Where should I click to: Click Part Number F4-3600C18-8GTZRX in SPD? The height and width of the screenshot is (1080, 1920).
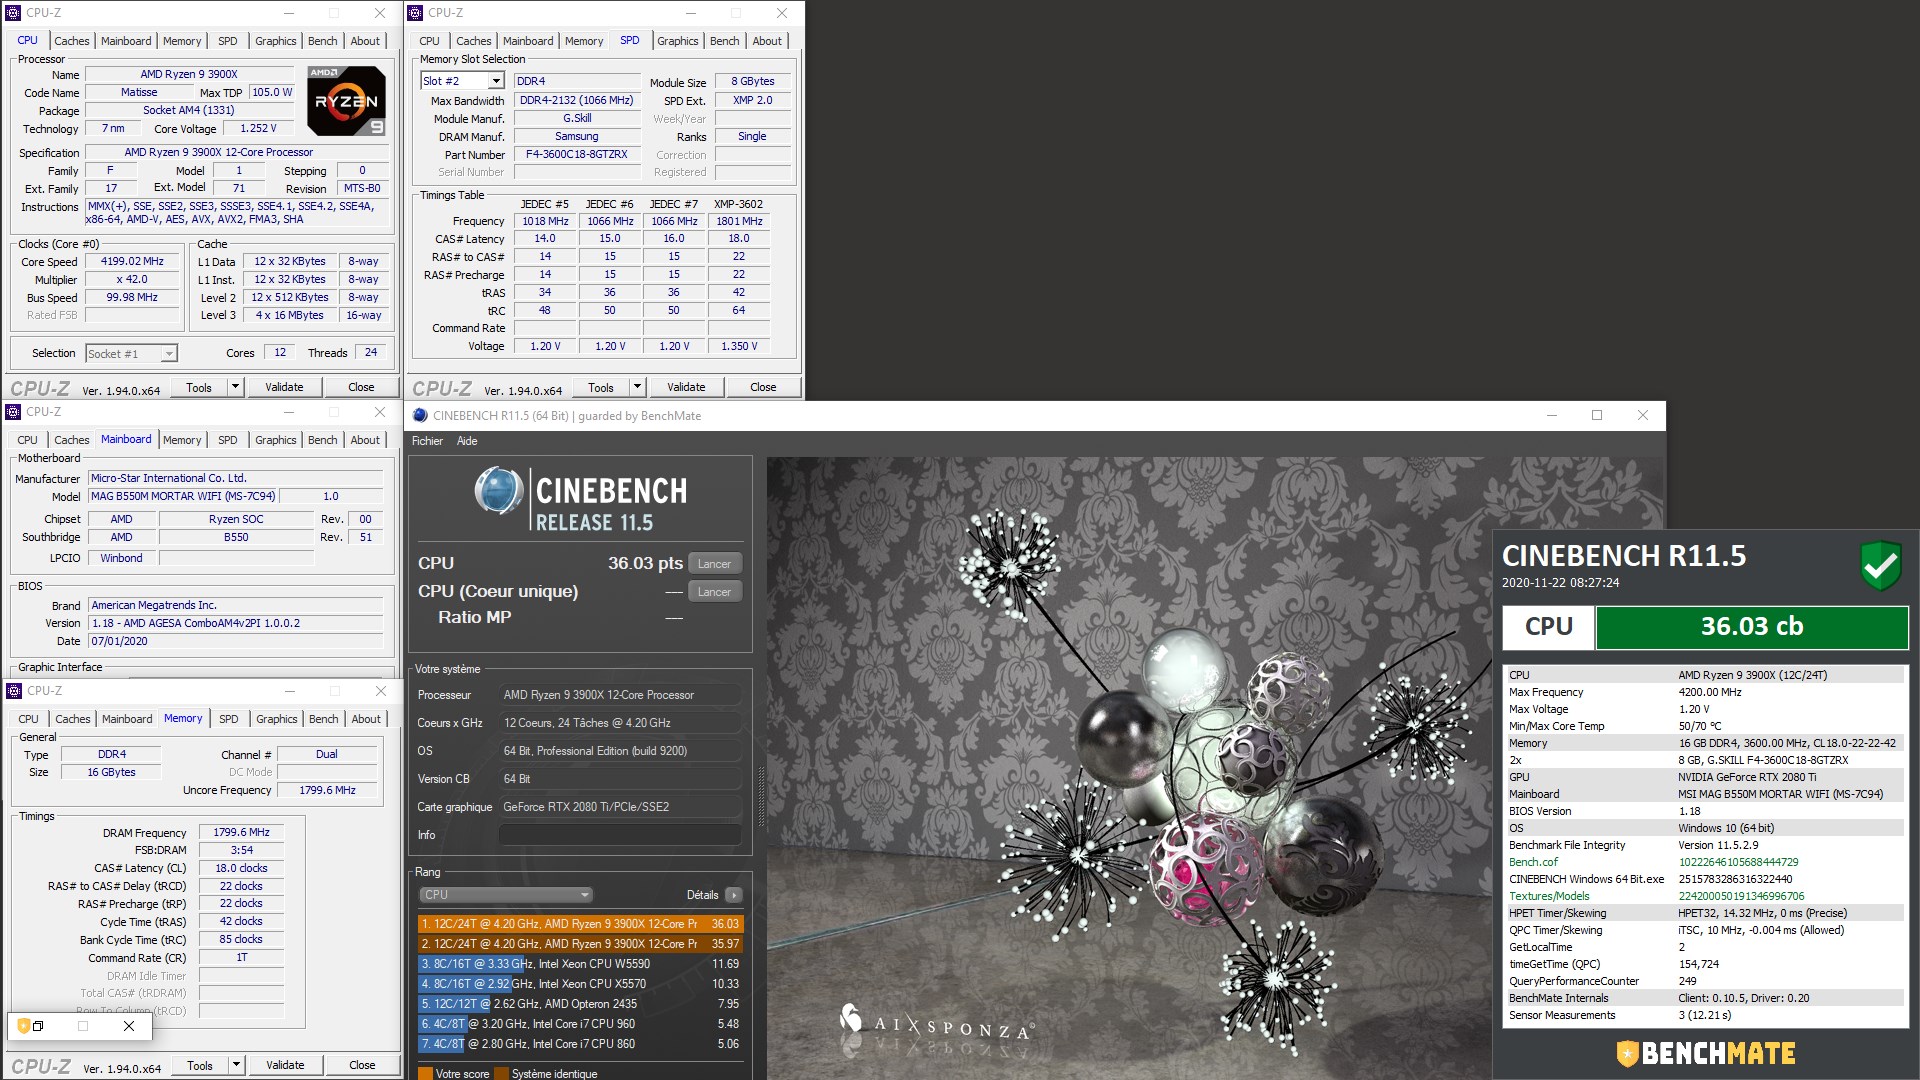pyautogui.click(x=577, y=154)
